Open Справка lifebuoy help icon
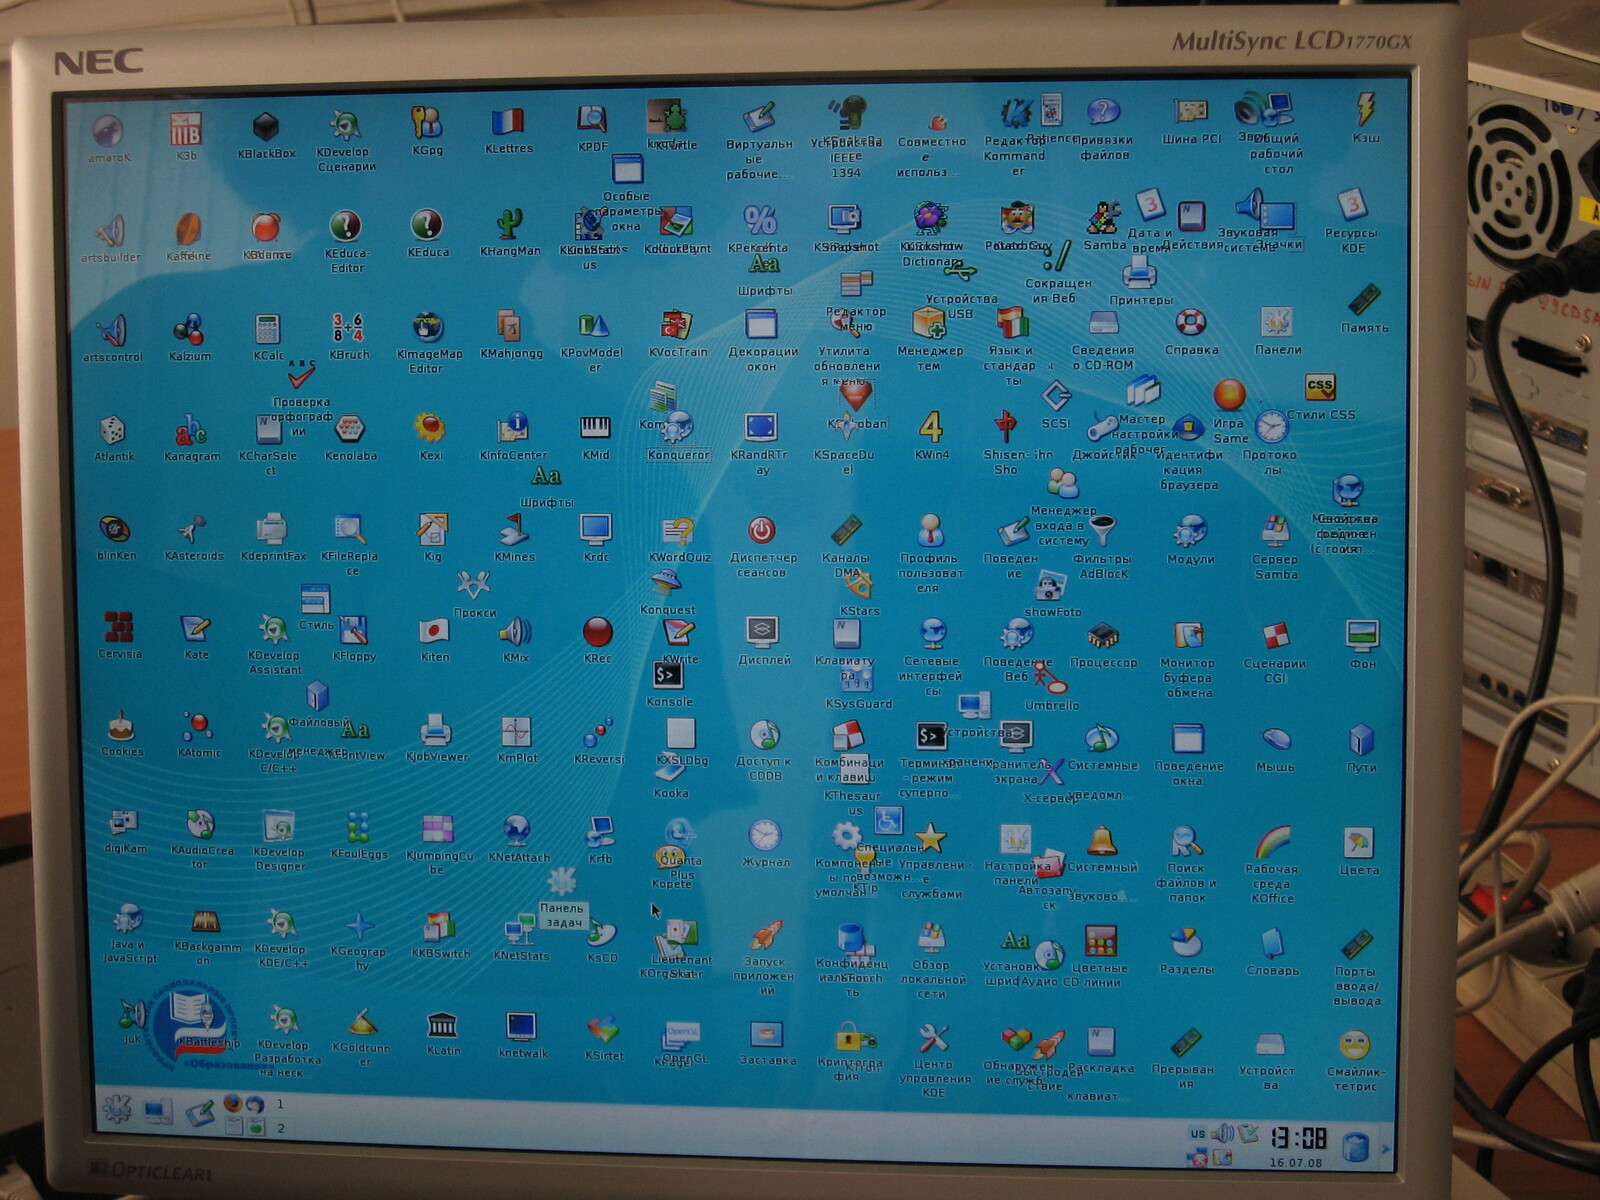The image size is (1600, 1200). pyautogui.click(x=1190, y=322)
